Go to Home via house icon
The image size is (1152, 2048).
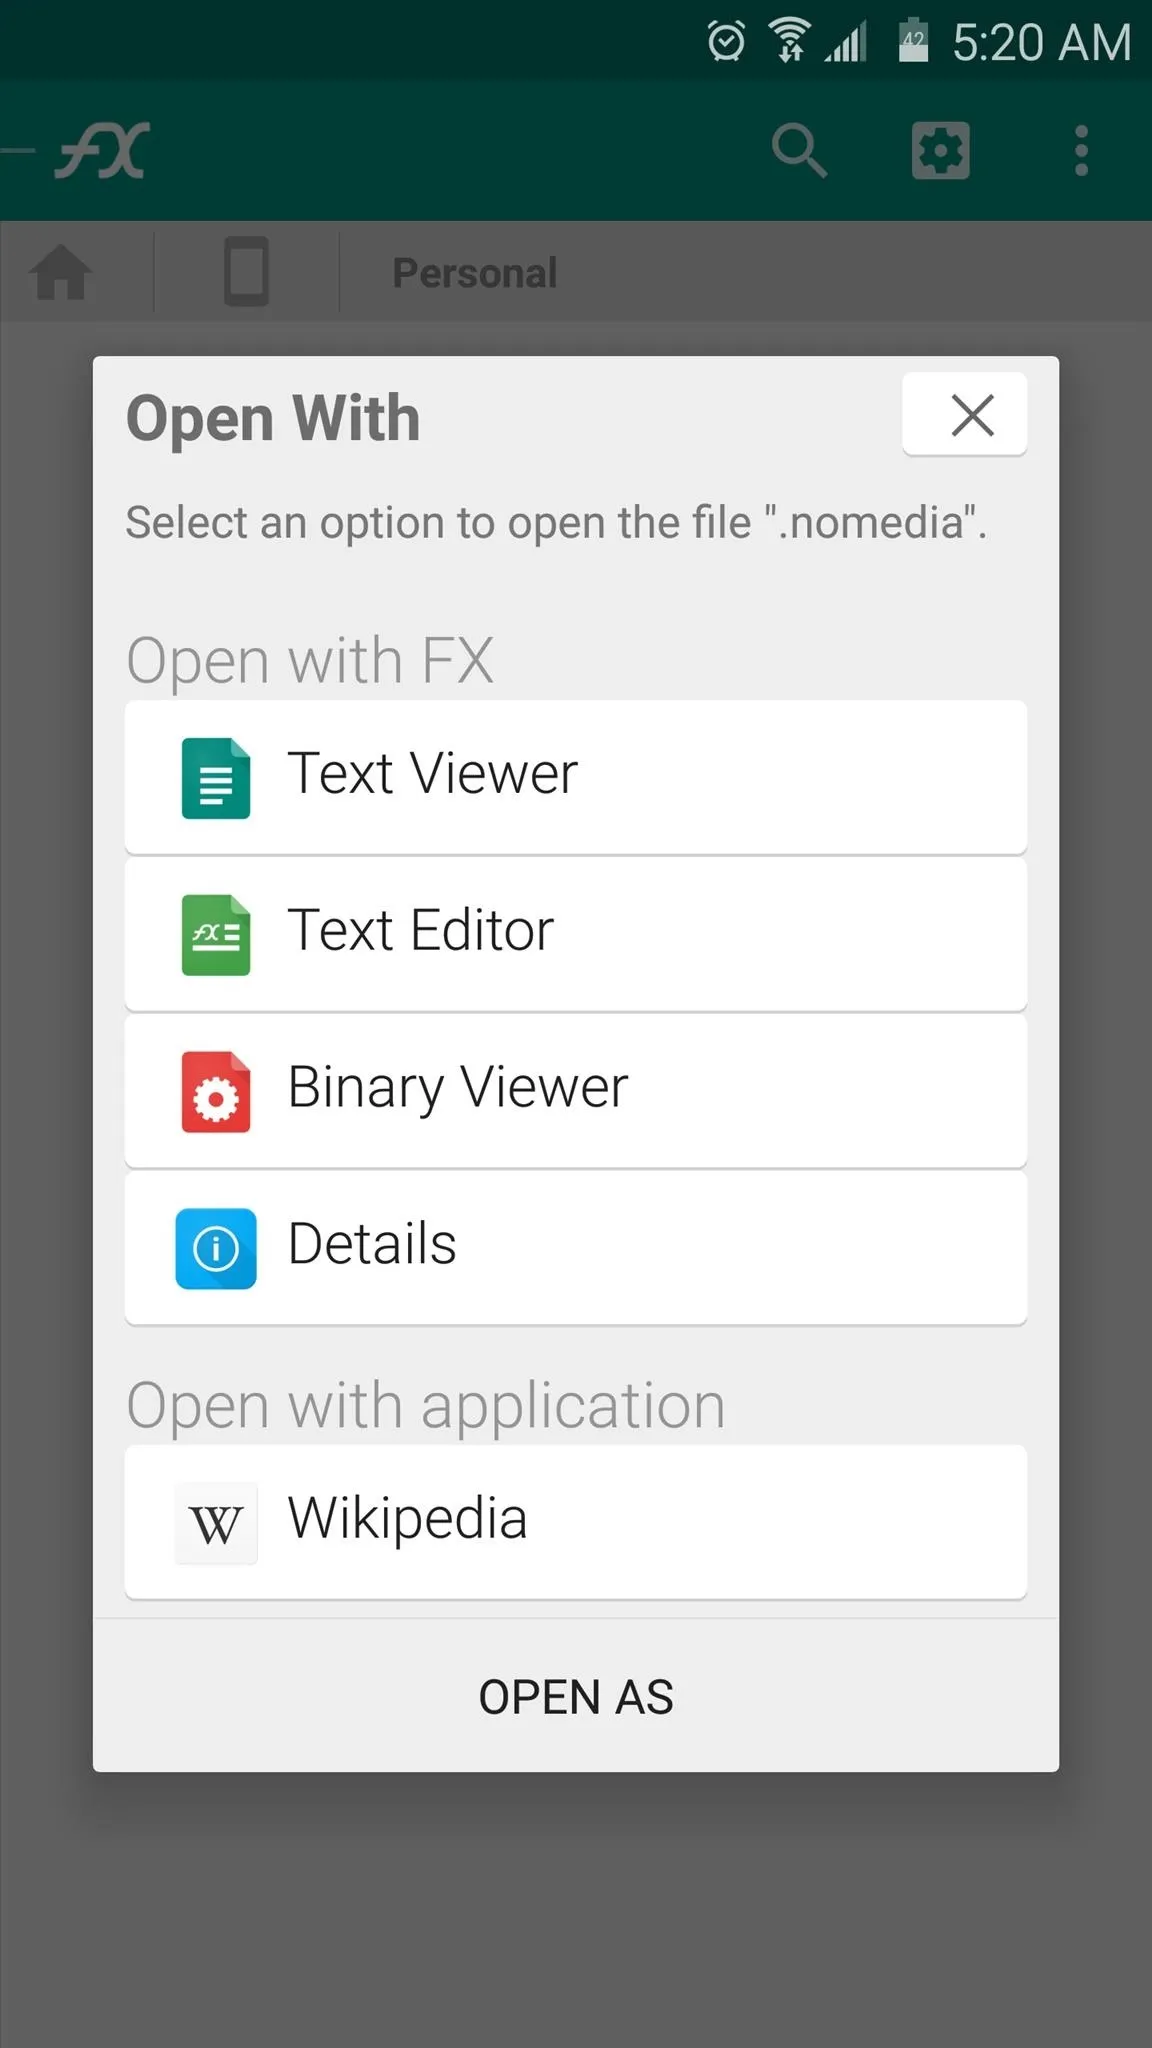[x=61, y=272]
